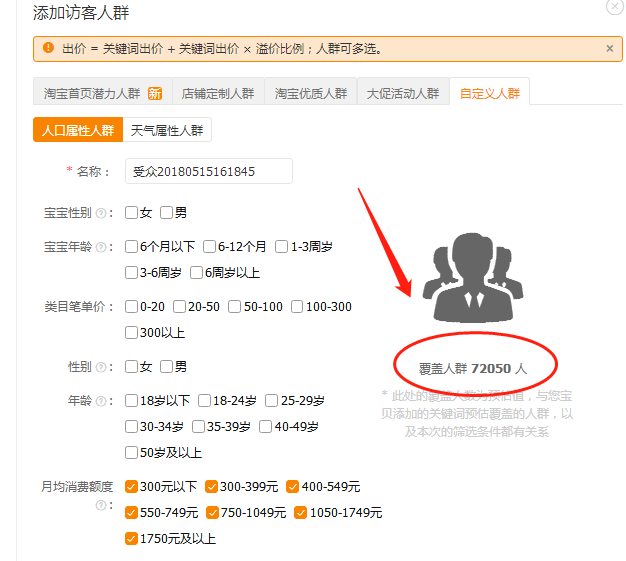The width and height of the screenshot is (626, 561).
Task: Close the orange bid formula notice bar
Action: coord(610,48)
